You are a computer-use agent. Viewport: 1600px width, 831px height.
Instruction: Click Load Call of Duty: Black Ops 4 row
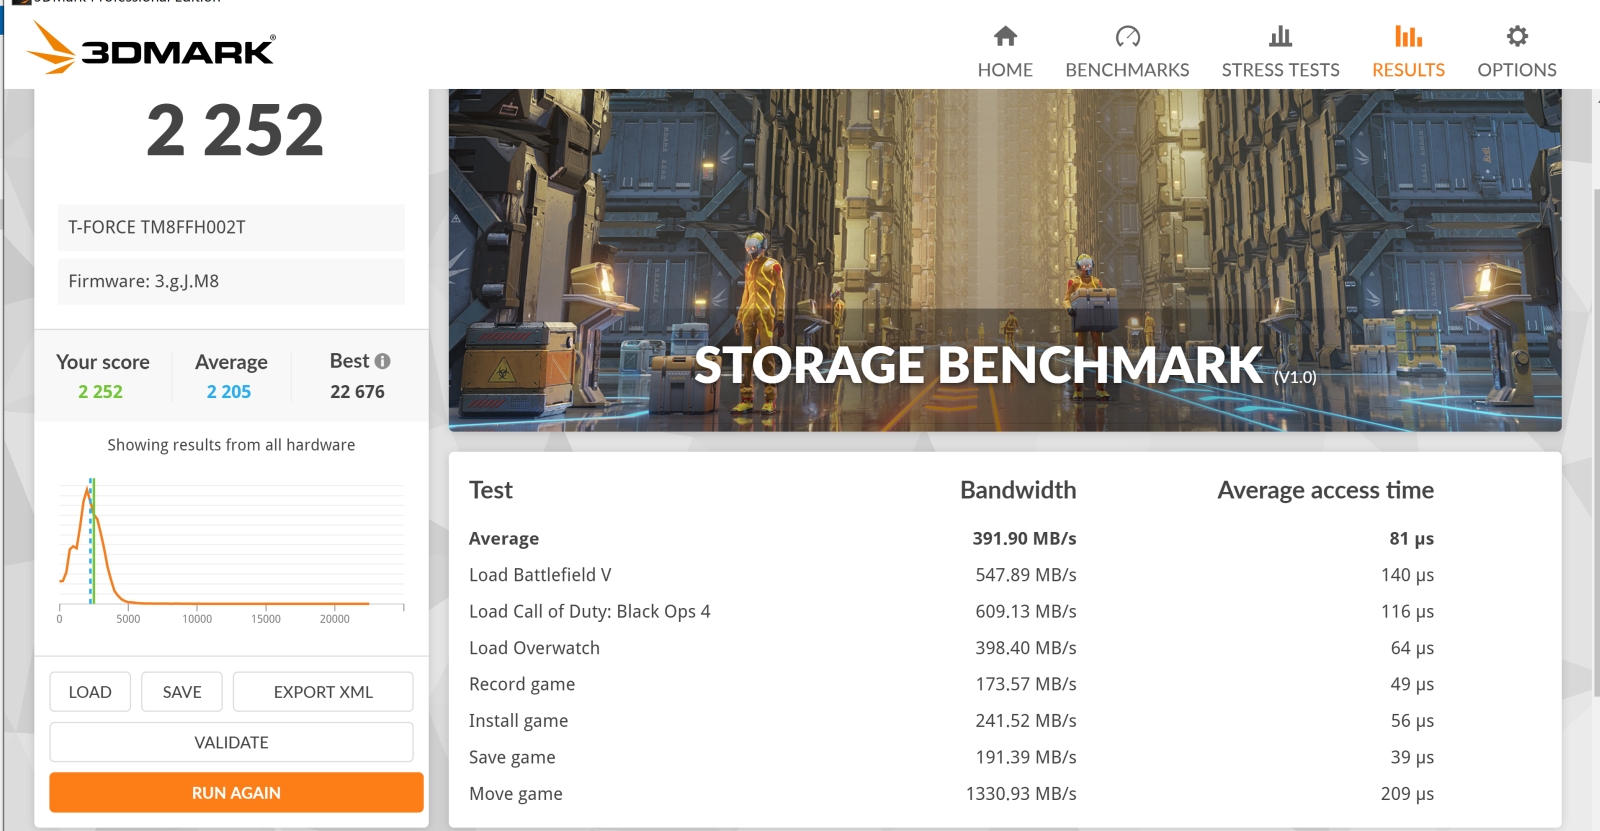[951, 611]
